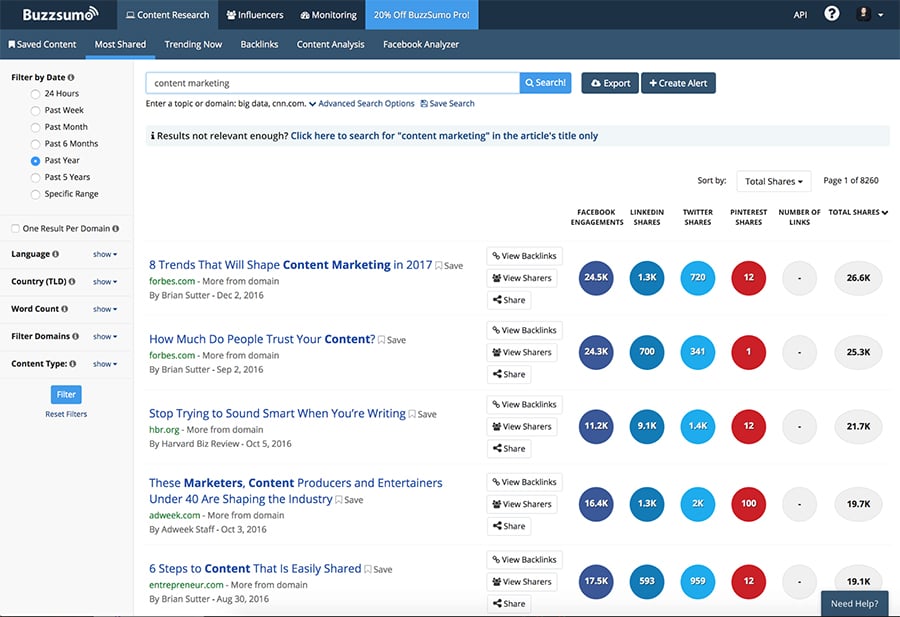Click View Backlinks for the hbr.org article
This screenshot has height=617, width=900.
click(524, 404)
